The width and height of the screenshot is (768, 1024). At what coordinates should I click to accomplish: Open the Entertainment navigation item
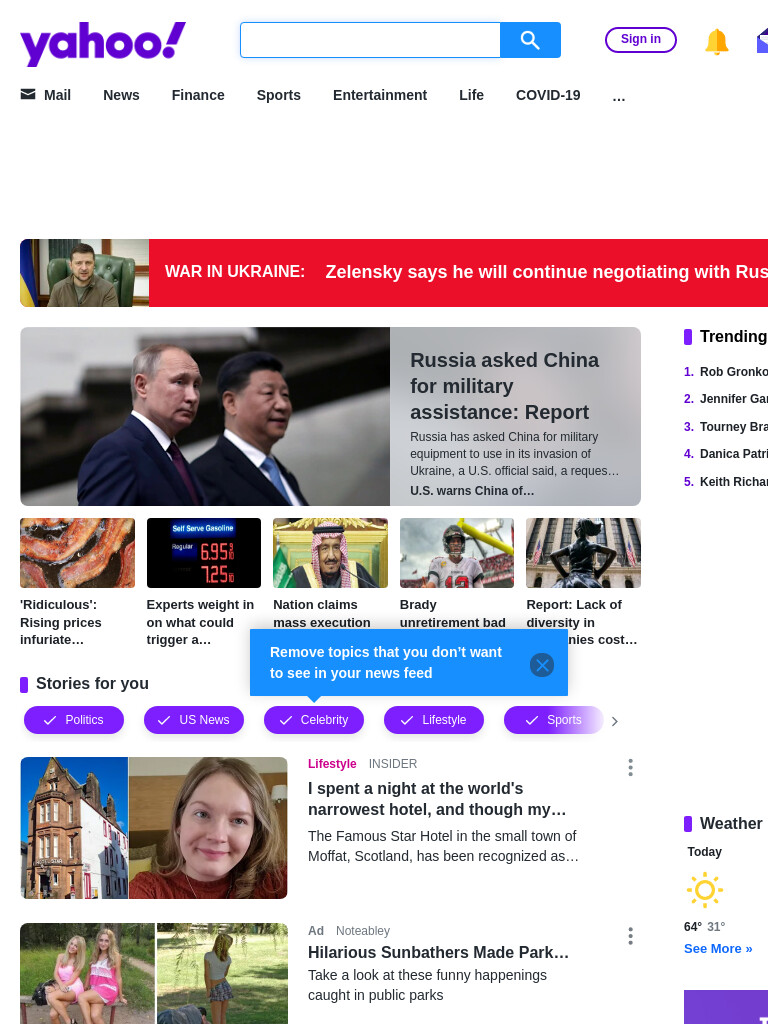pos(380,95)
